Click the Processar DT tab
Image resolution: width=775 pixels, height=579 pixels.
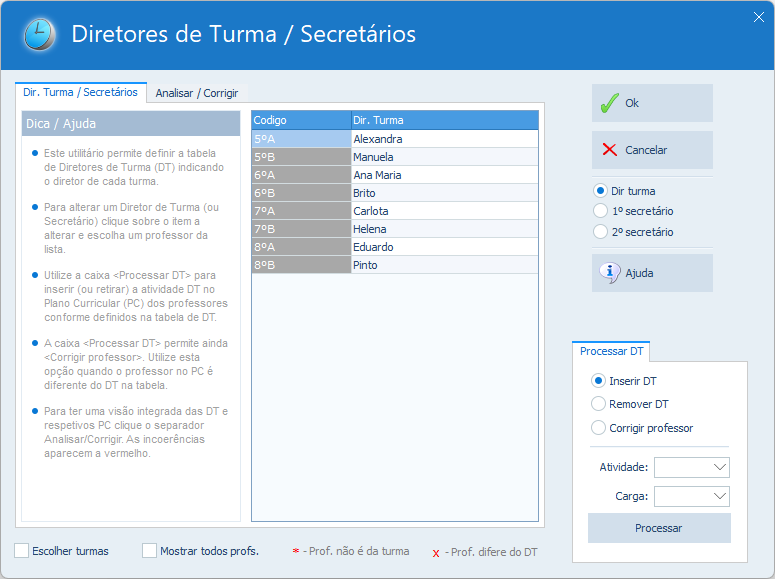click(x=611, y=351)
